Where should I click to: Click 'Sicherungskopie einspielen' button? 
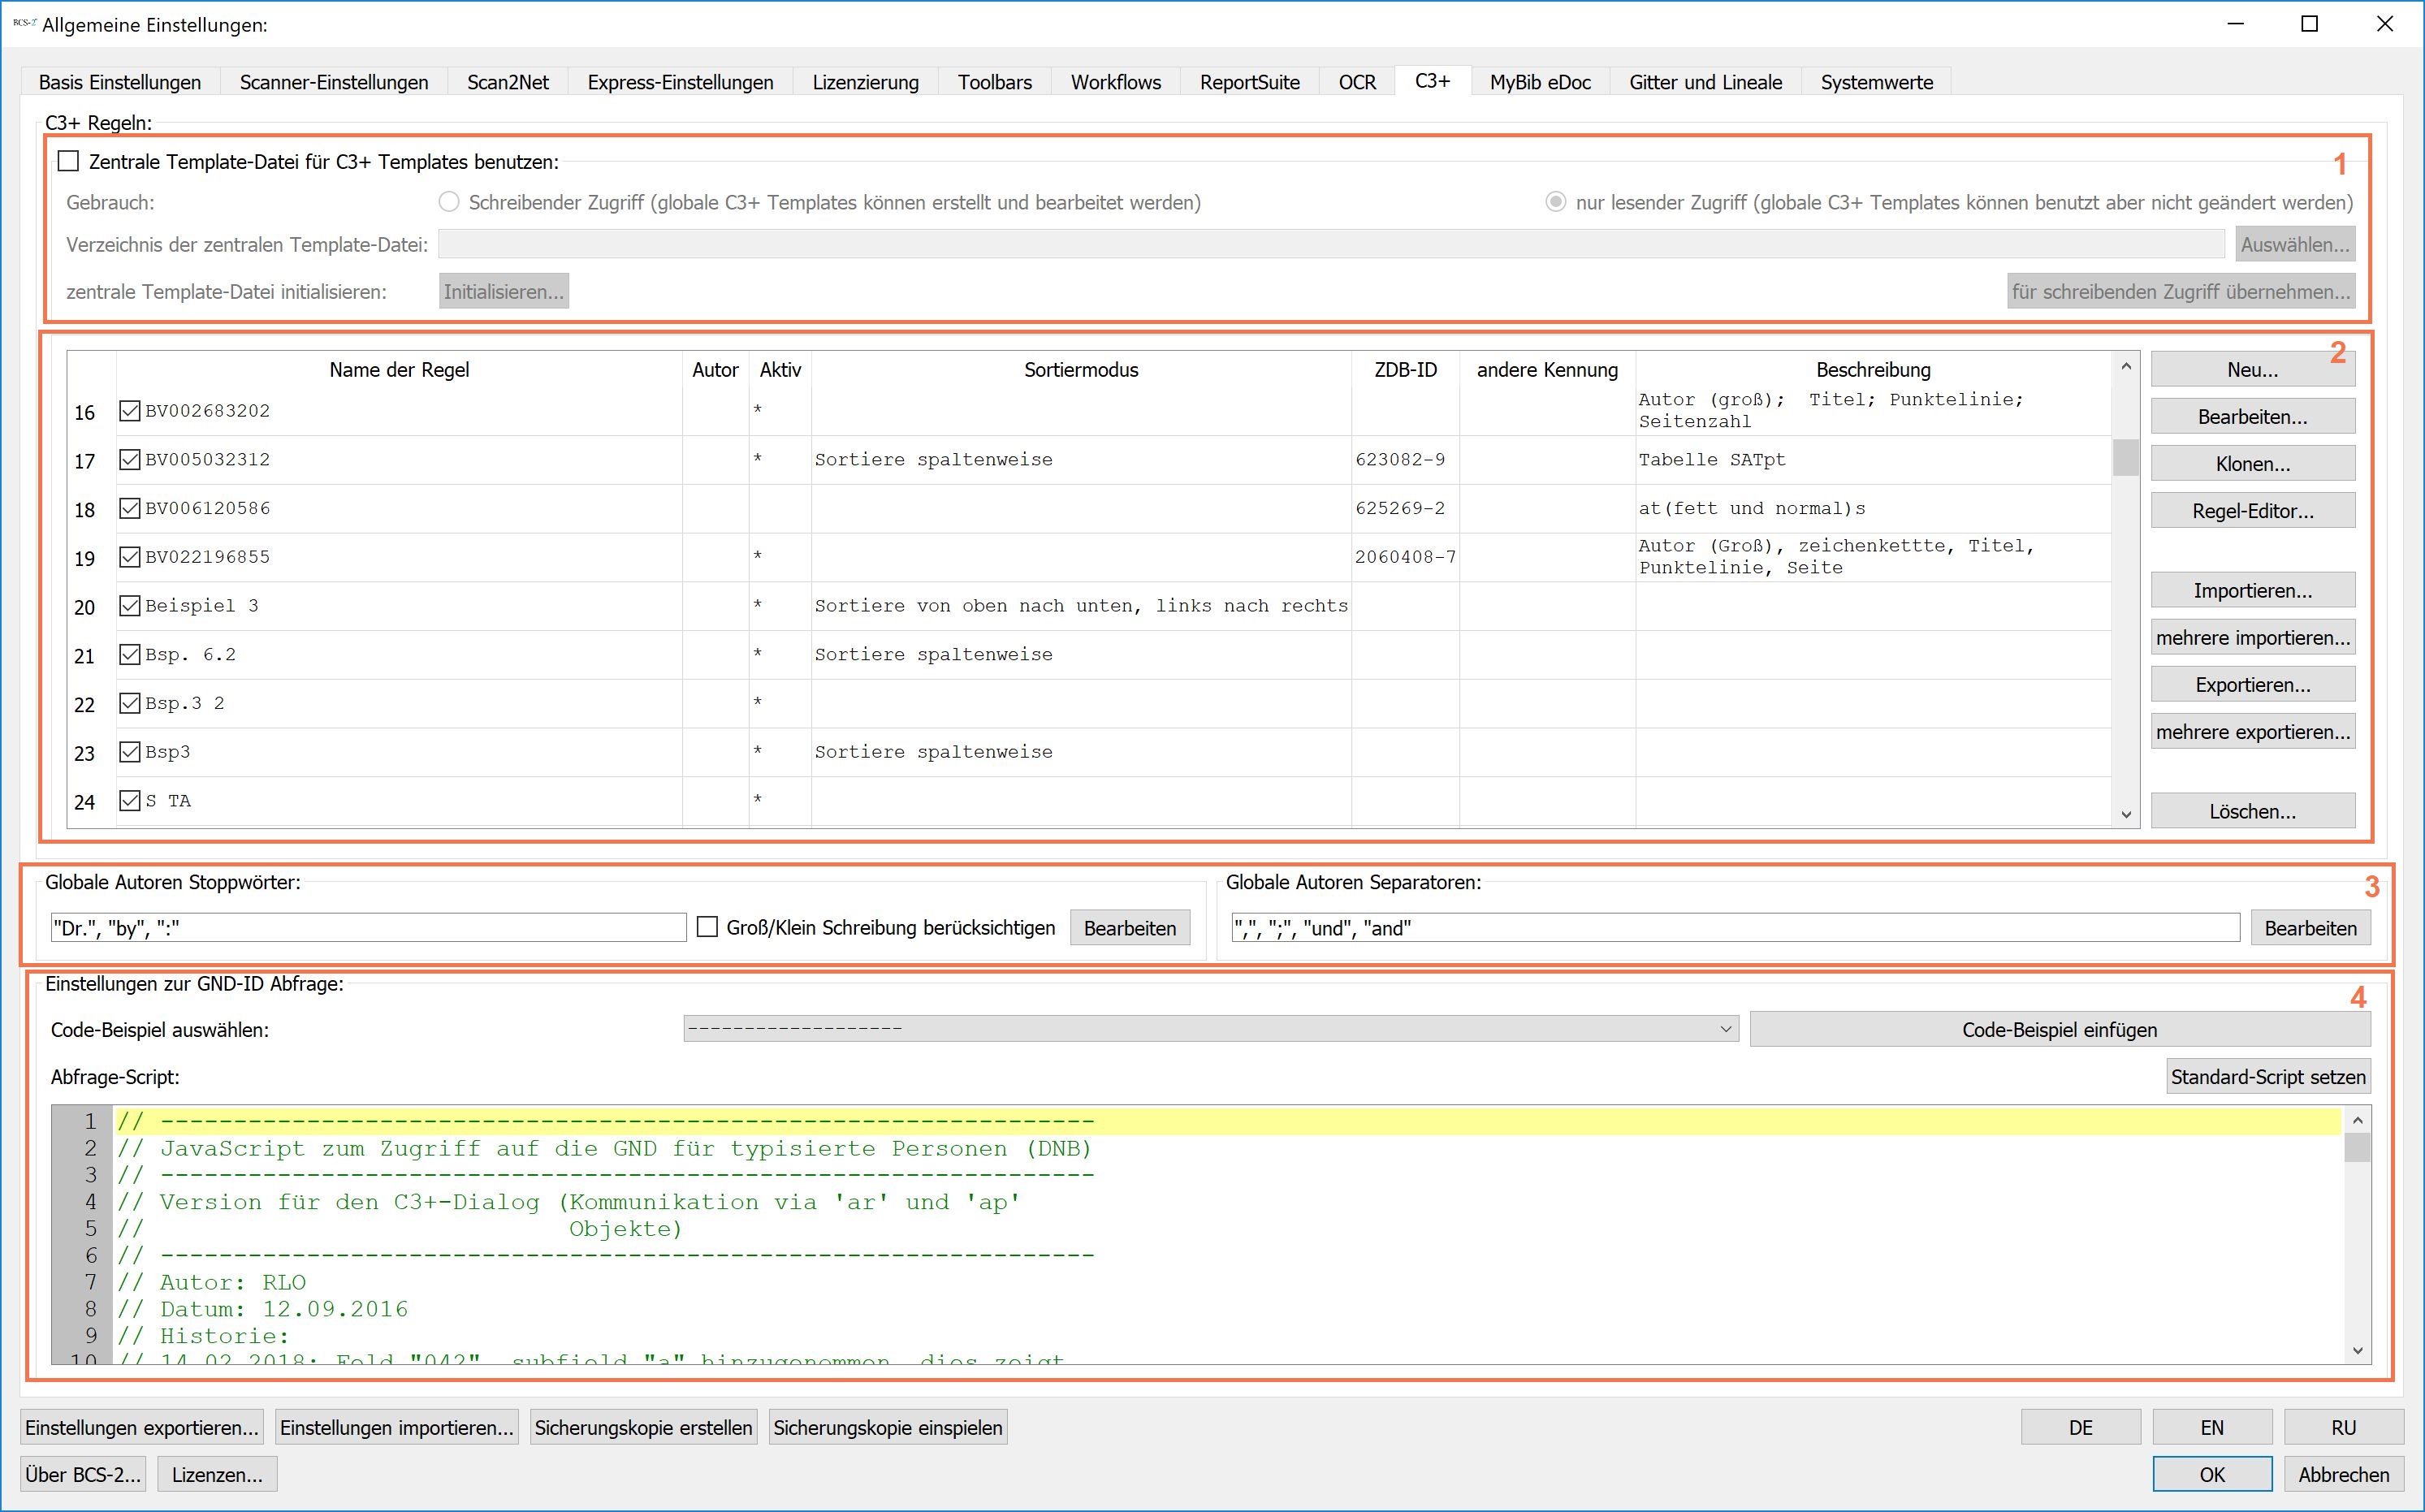click(x=887, y=1427)
